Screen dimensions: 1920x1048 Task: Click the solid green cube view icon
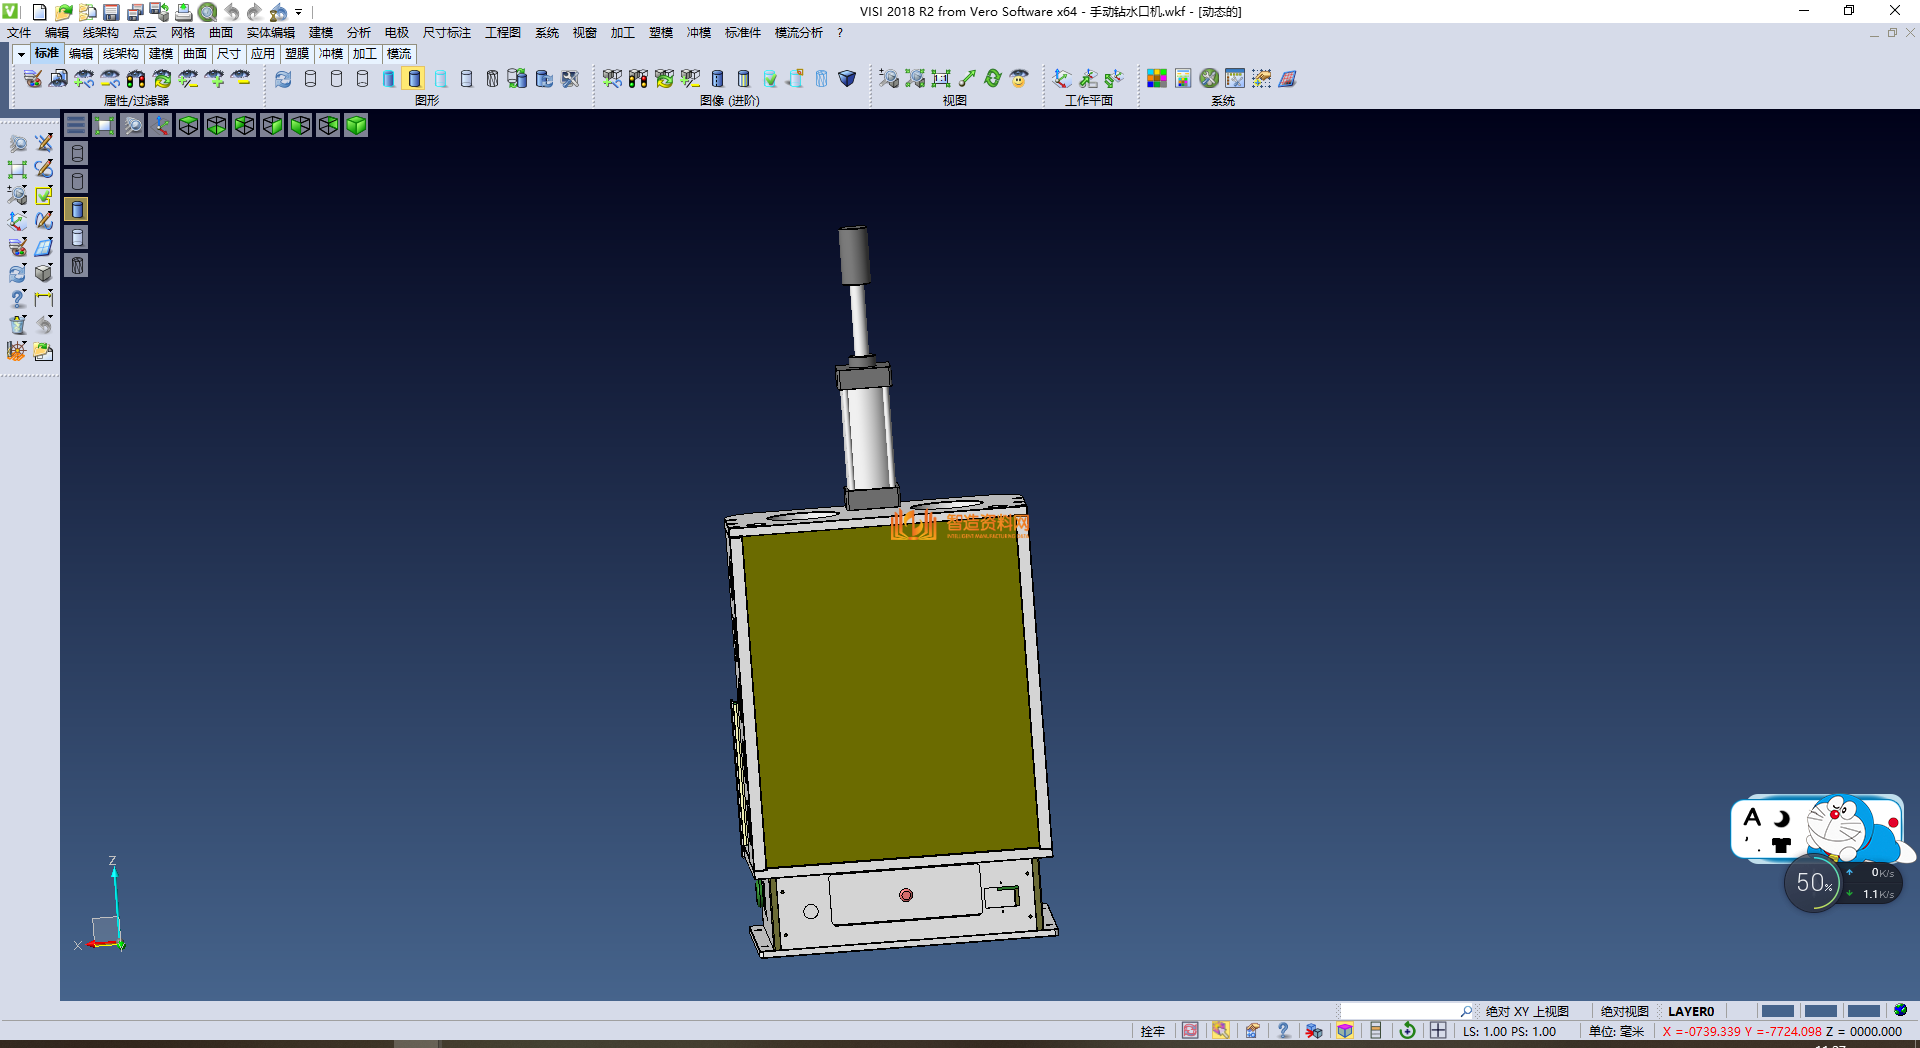tap(356, 125)
